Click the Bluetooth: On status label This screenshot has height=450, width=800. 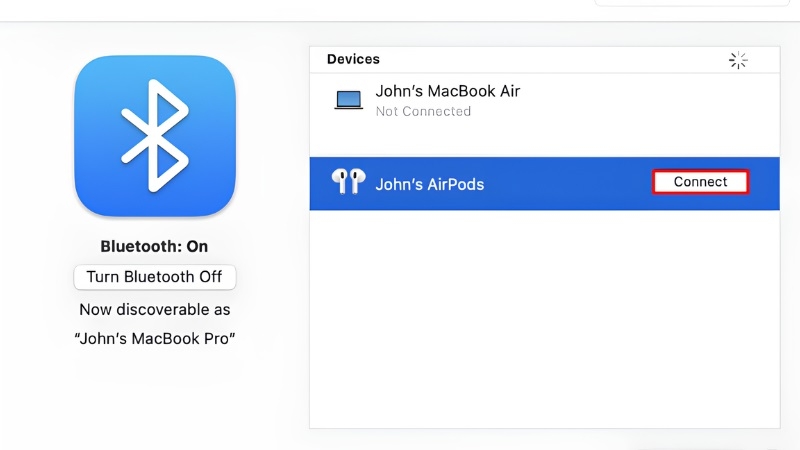(x=154, y=246)
